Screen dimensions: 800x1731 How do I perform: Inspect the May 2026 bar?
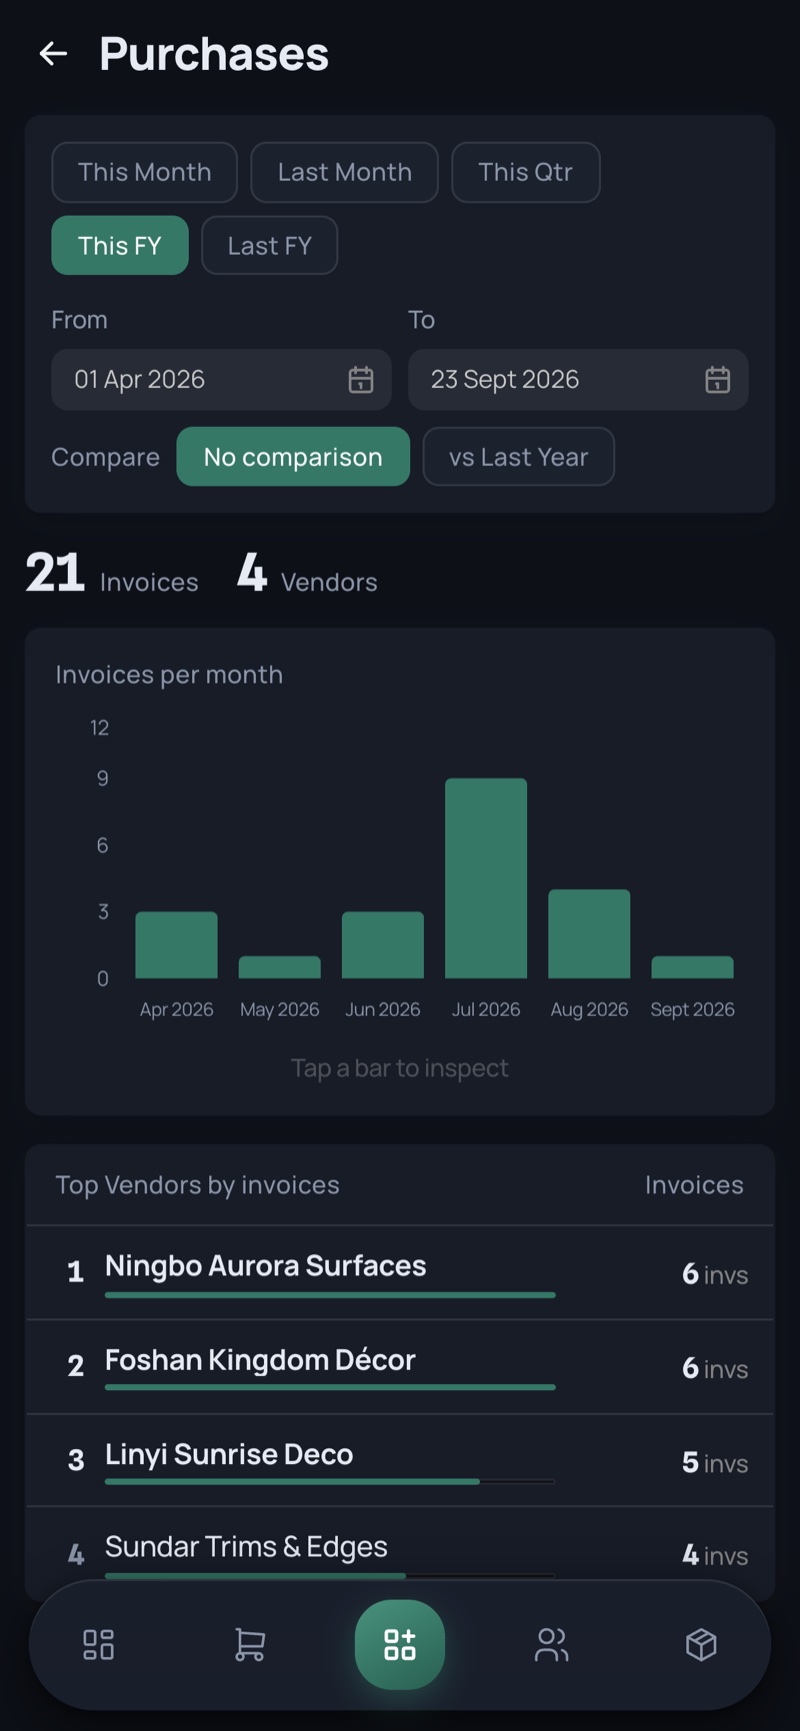(280, 967)
